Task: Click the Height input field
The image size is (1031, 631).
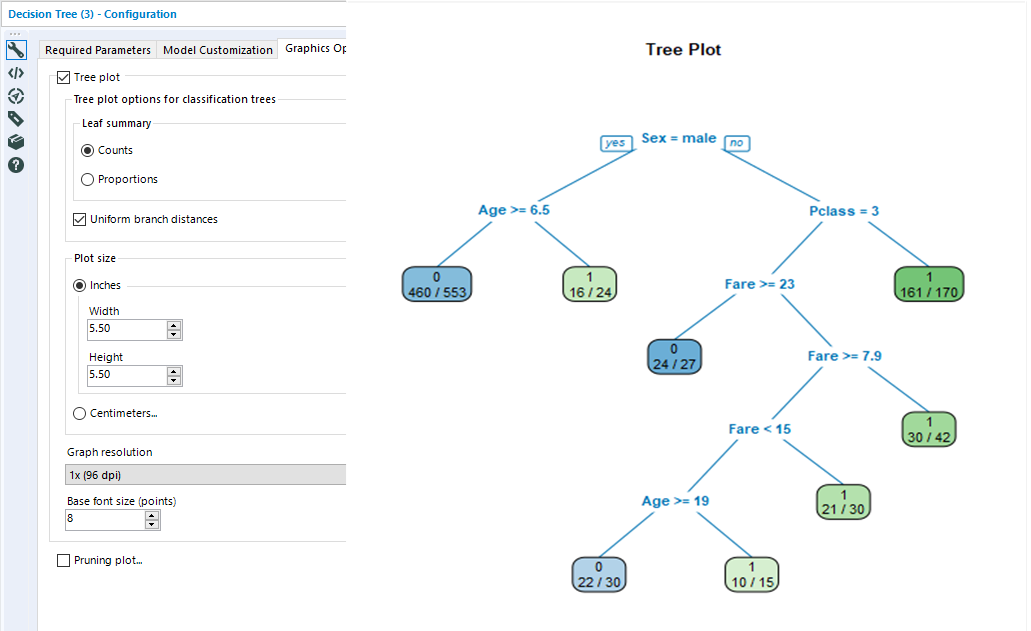Action: point(120,375)
